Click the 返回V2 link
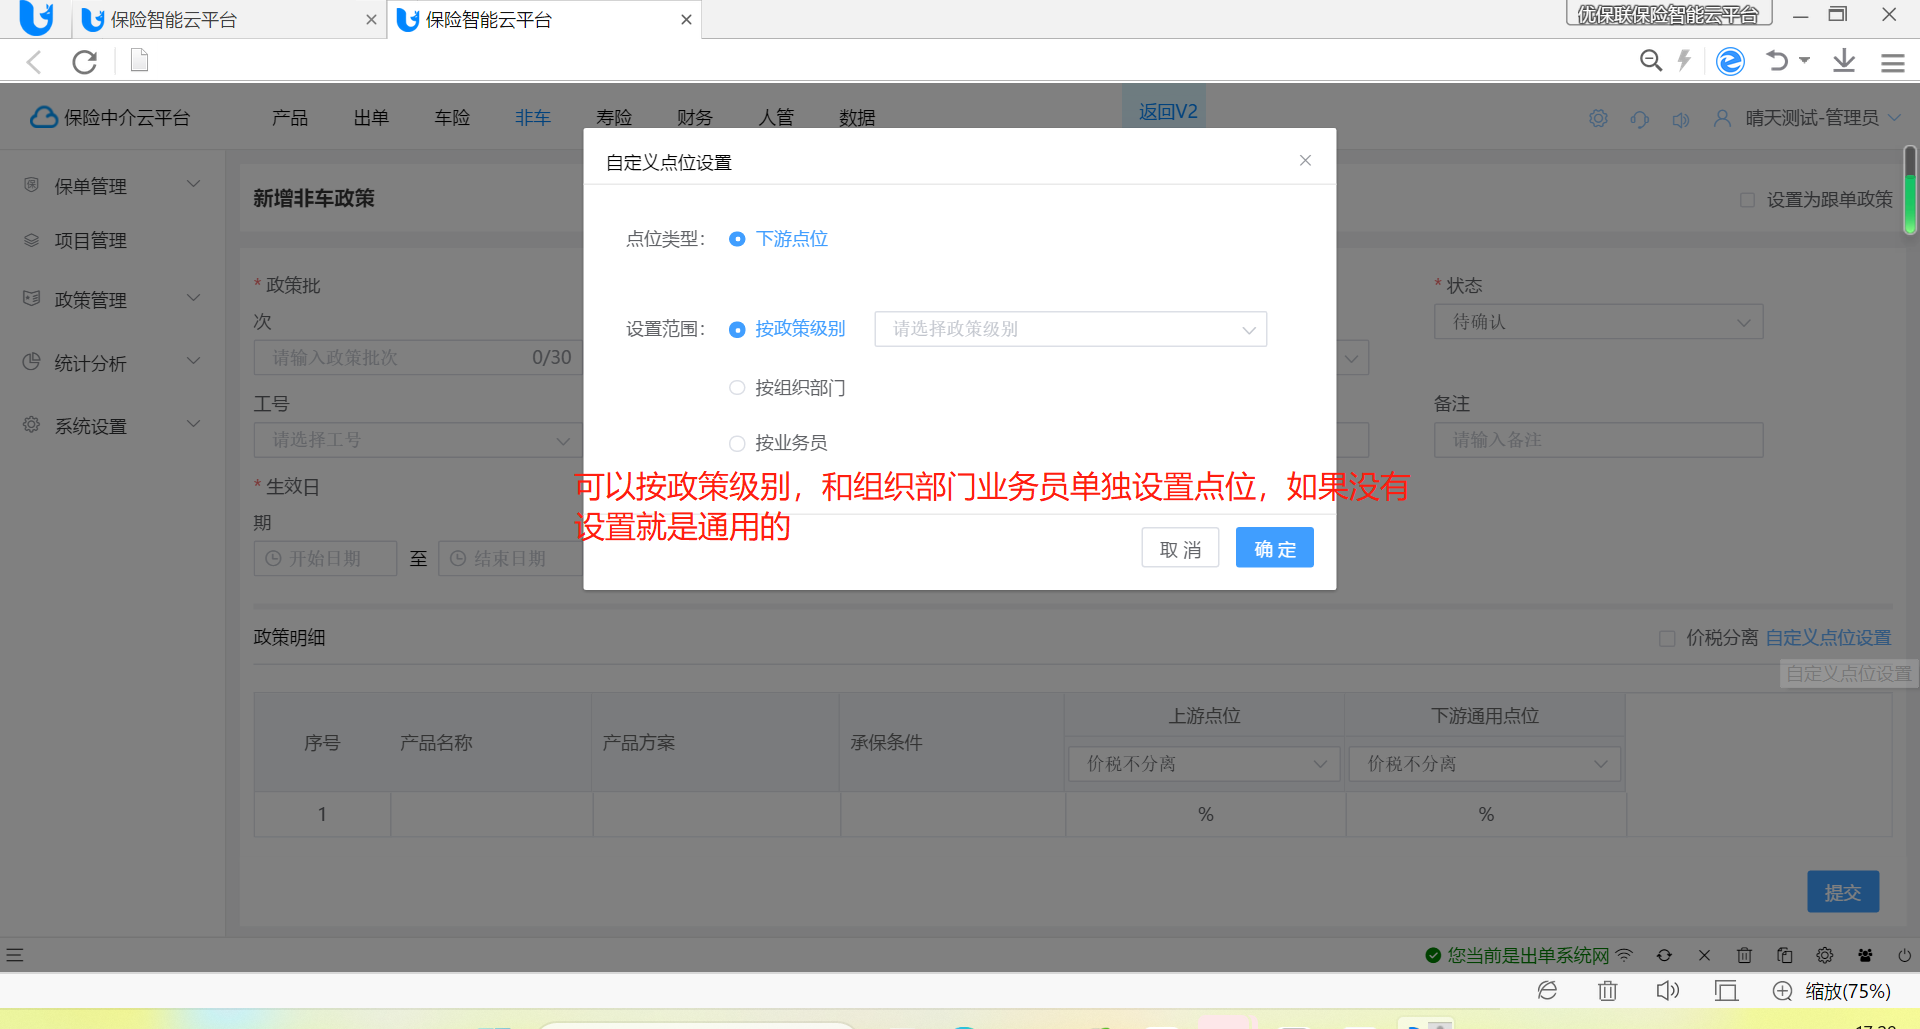Image resolution: width=1920 pixels, height=1029 pixels. click(1167, 111)
